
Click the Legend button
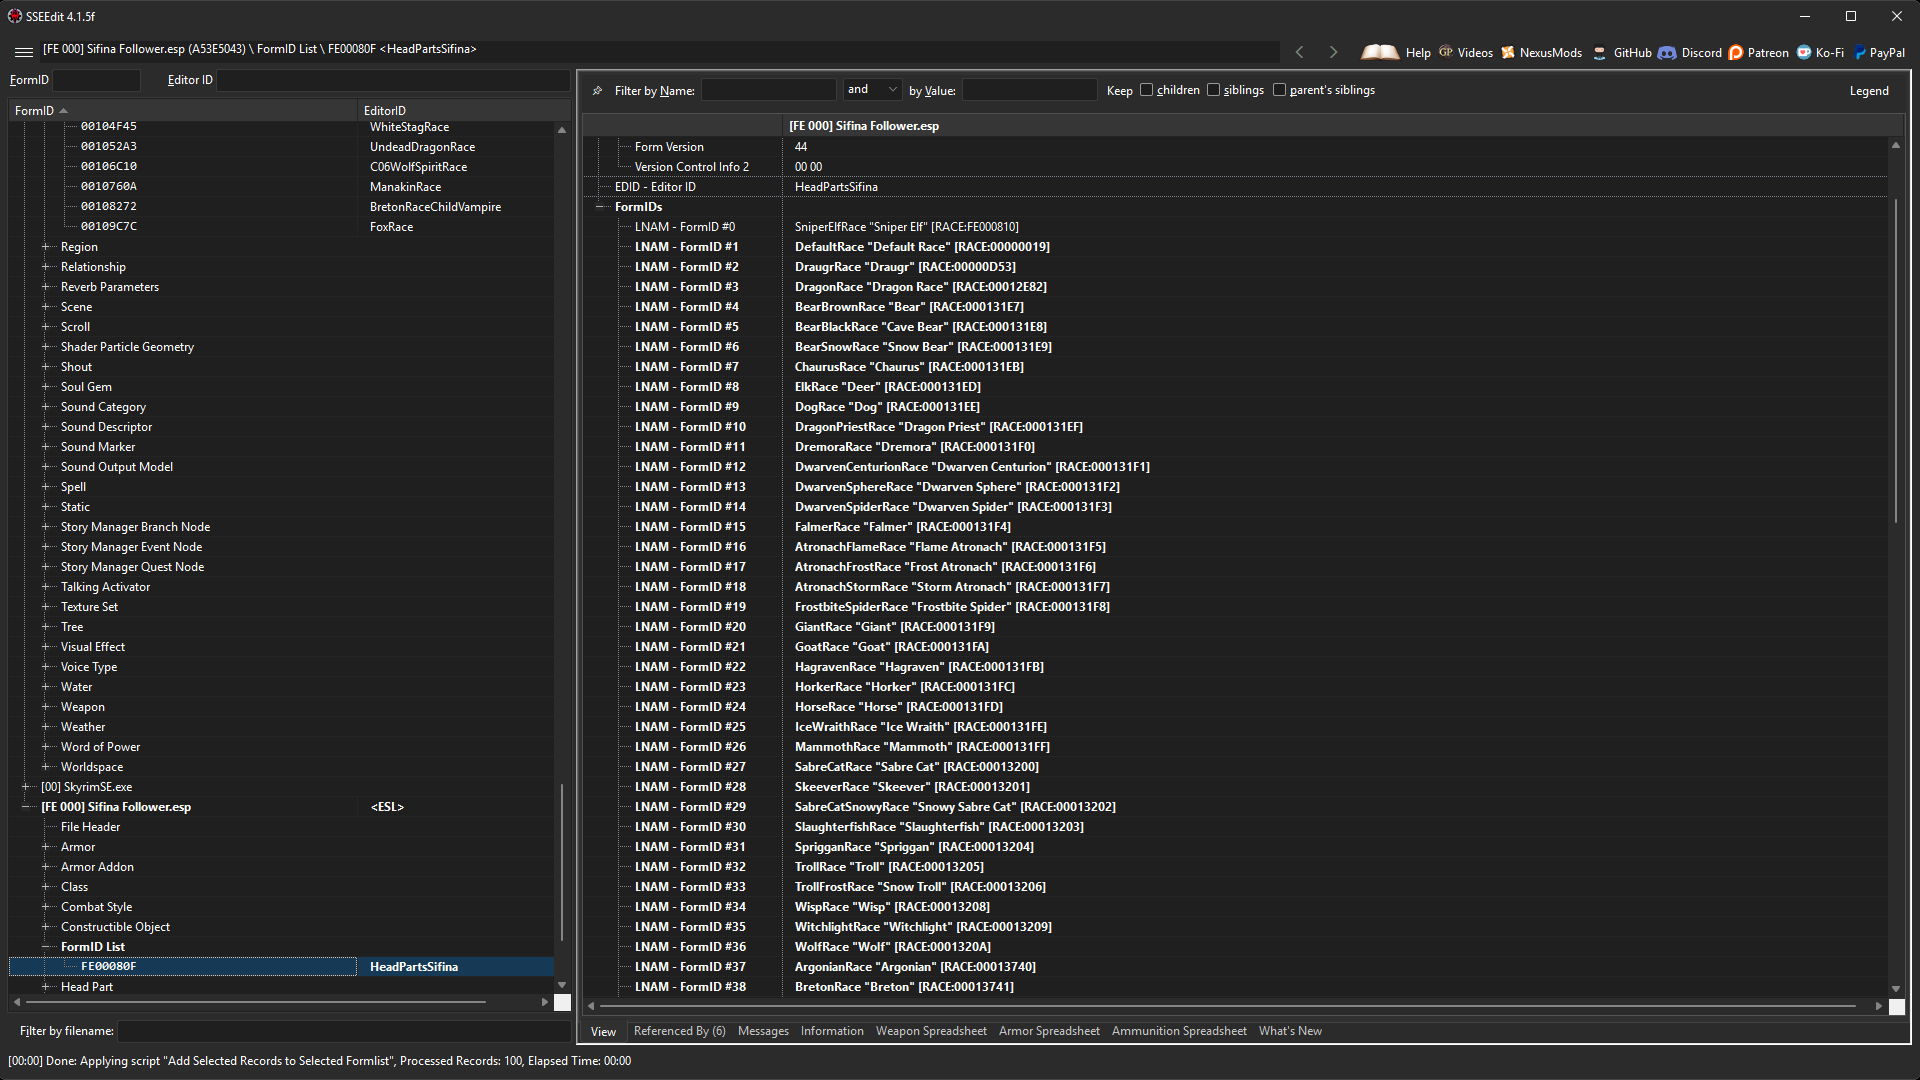1868,91
